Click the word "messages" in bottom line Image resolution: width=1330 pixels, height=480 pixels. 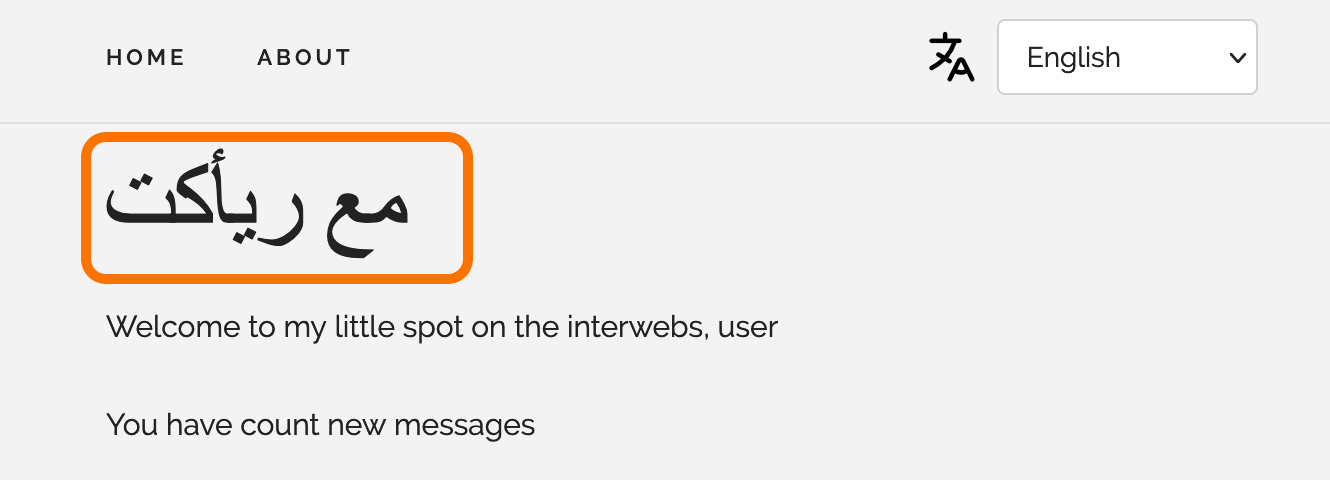[x=464, y=425]
